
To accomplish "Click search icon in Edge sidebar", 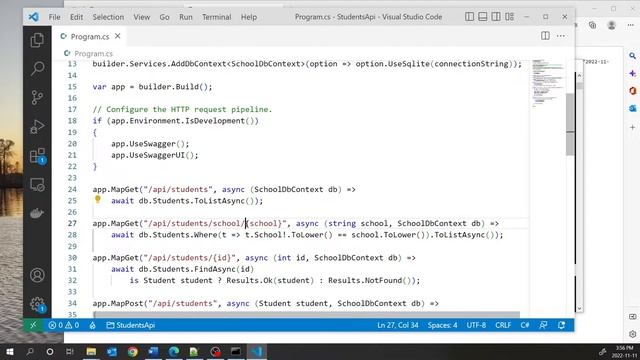I will pyautogui.click(x=632, y=56).
